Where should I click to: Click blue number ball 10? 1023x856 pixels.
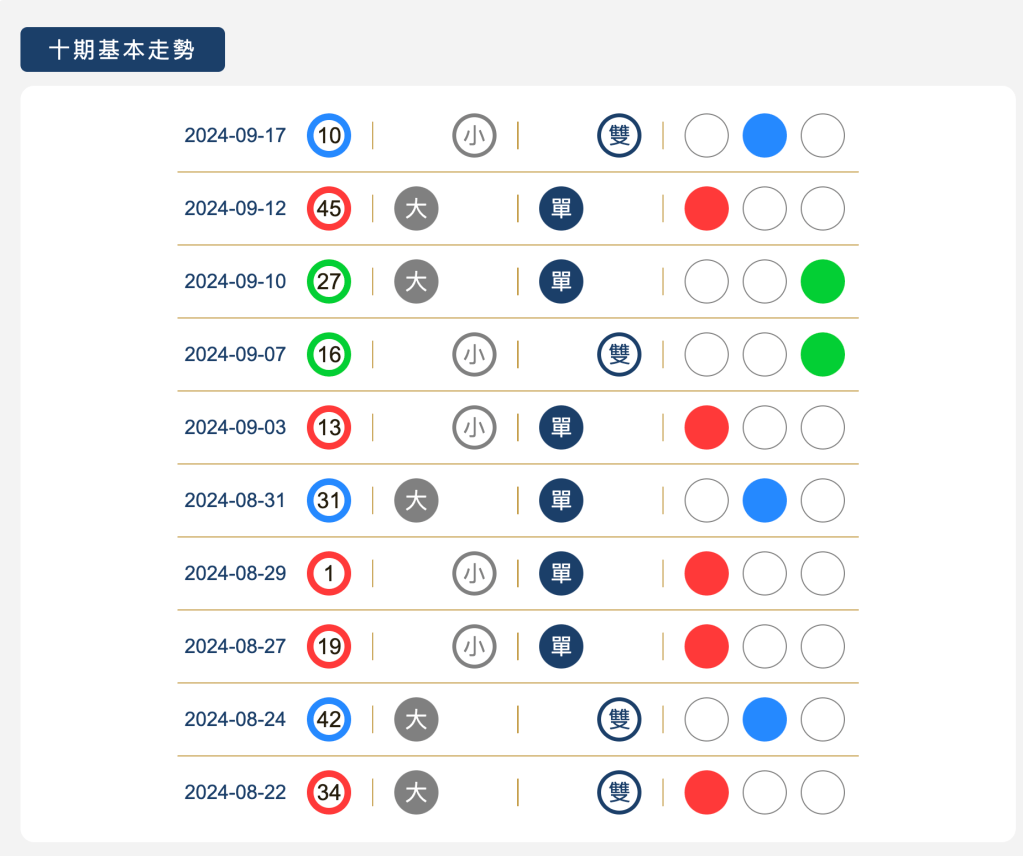click(329, 136)
